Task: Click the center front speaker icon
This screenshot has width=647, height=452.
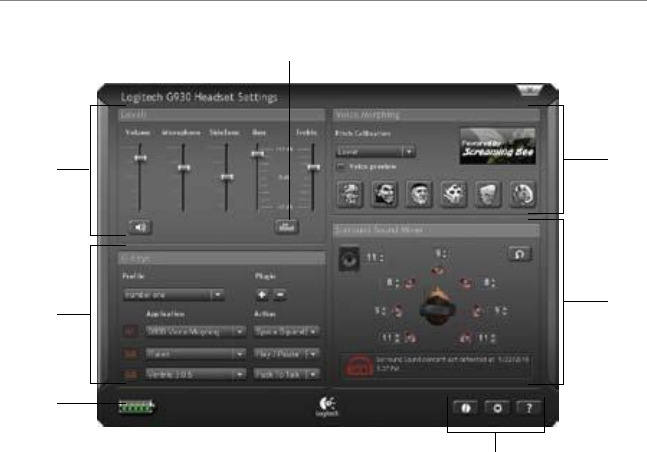Action: pyautogui.click(x=438, y=270)
